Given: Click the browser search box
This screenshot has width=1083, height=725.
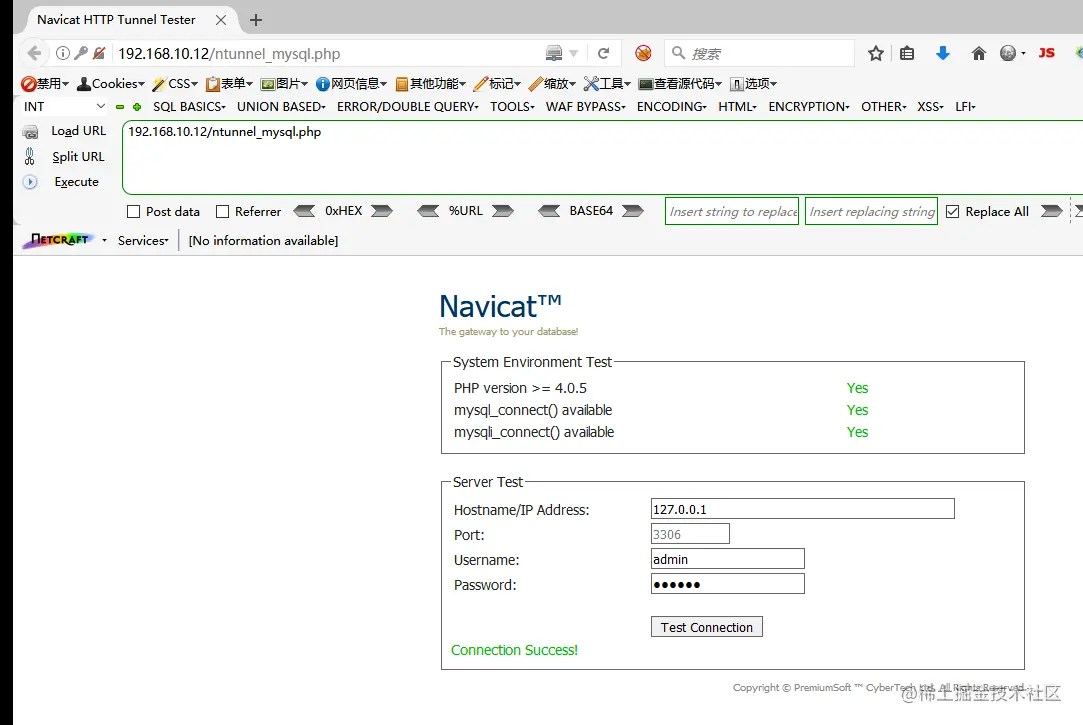Looking at the screenshot, I should (x=760, y=53).
